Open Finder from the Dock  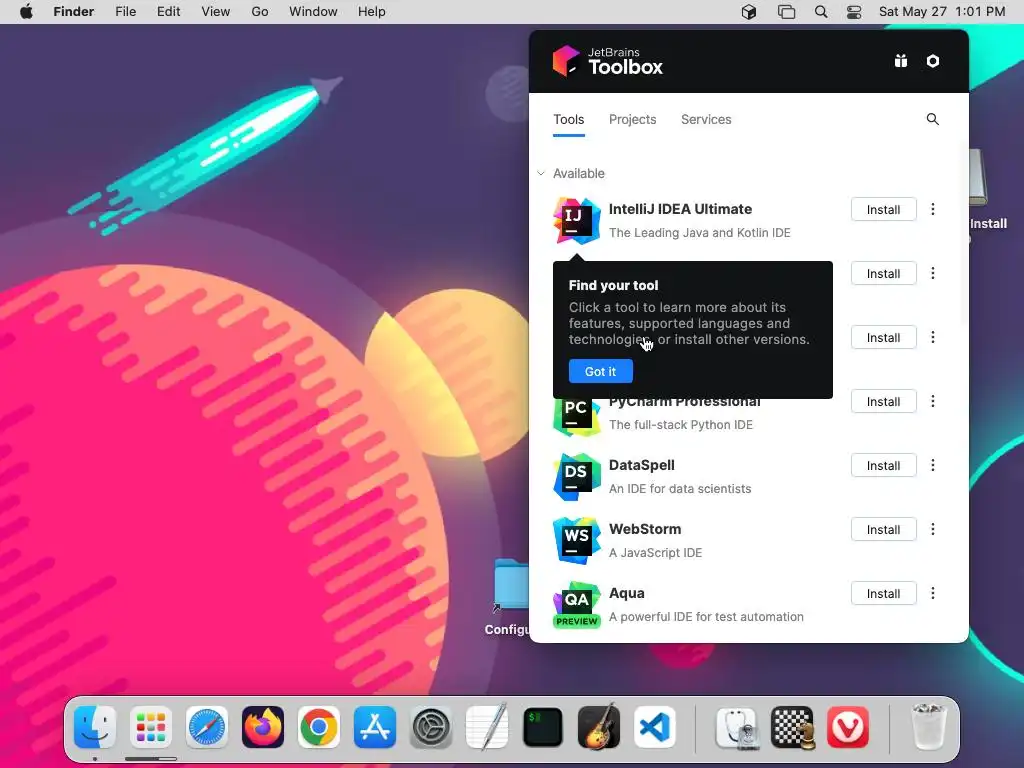(x=95, y=727)
